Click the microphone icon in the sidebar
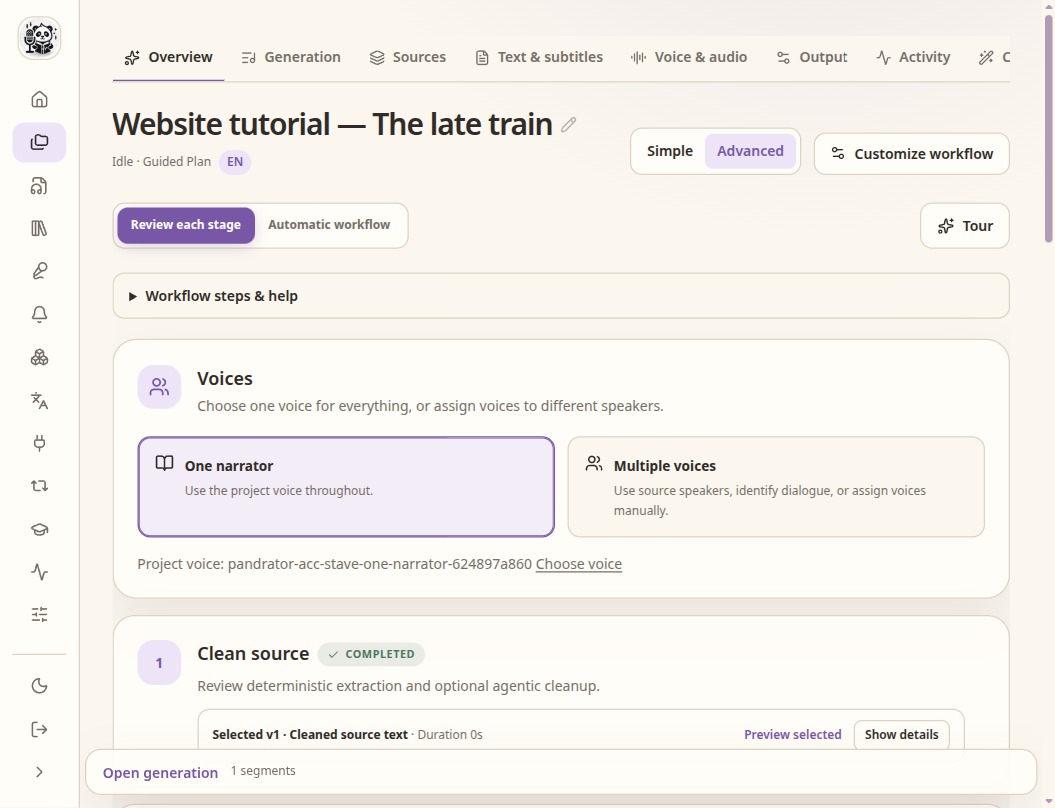The width and height of the screenshot is (1055, 808). tap(39, 271)
